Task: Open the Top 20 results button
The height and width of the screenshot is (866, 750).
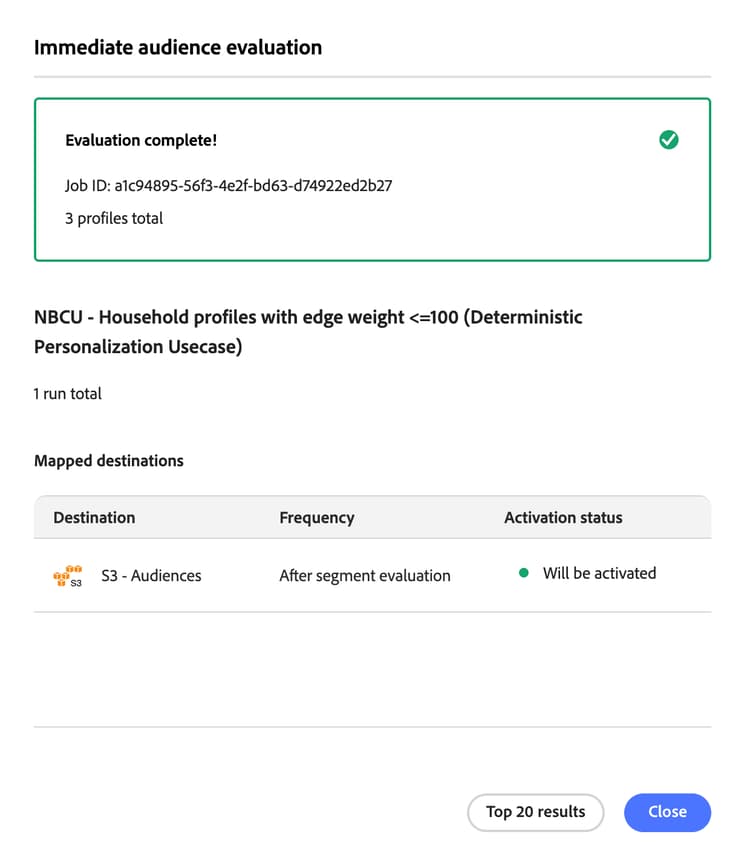Action: coord(535,812)
